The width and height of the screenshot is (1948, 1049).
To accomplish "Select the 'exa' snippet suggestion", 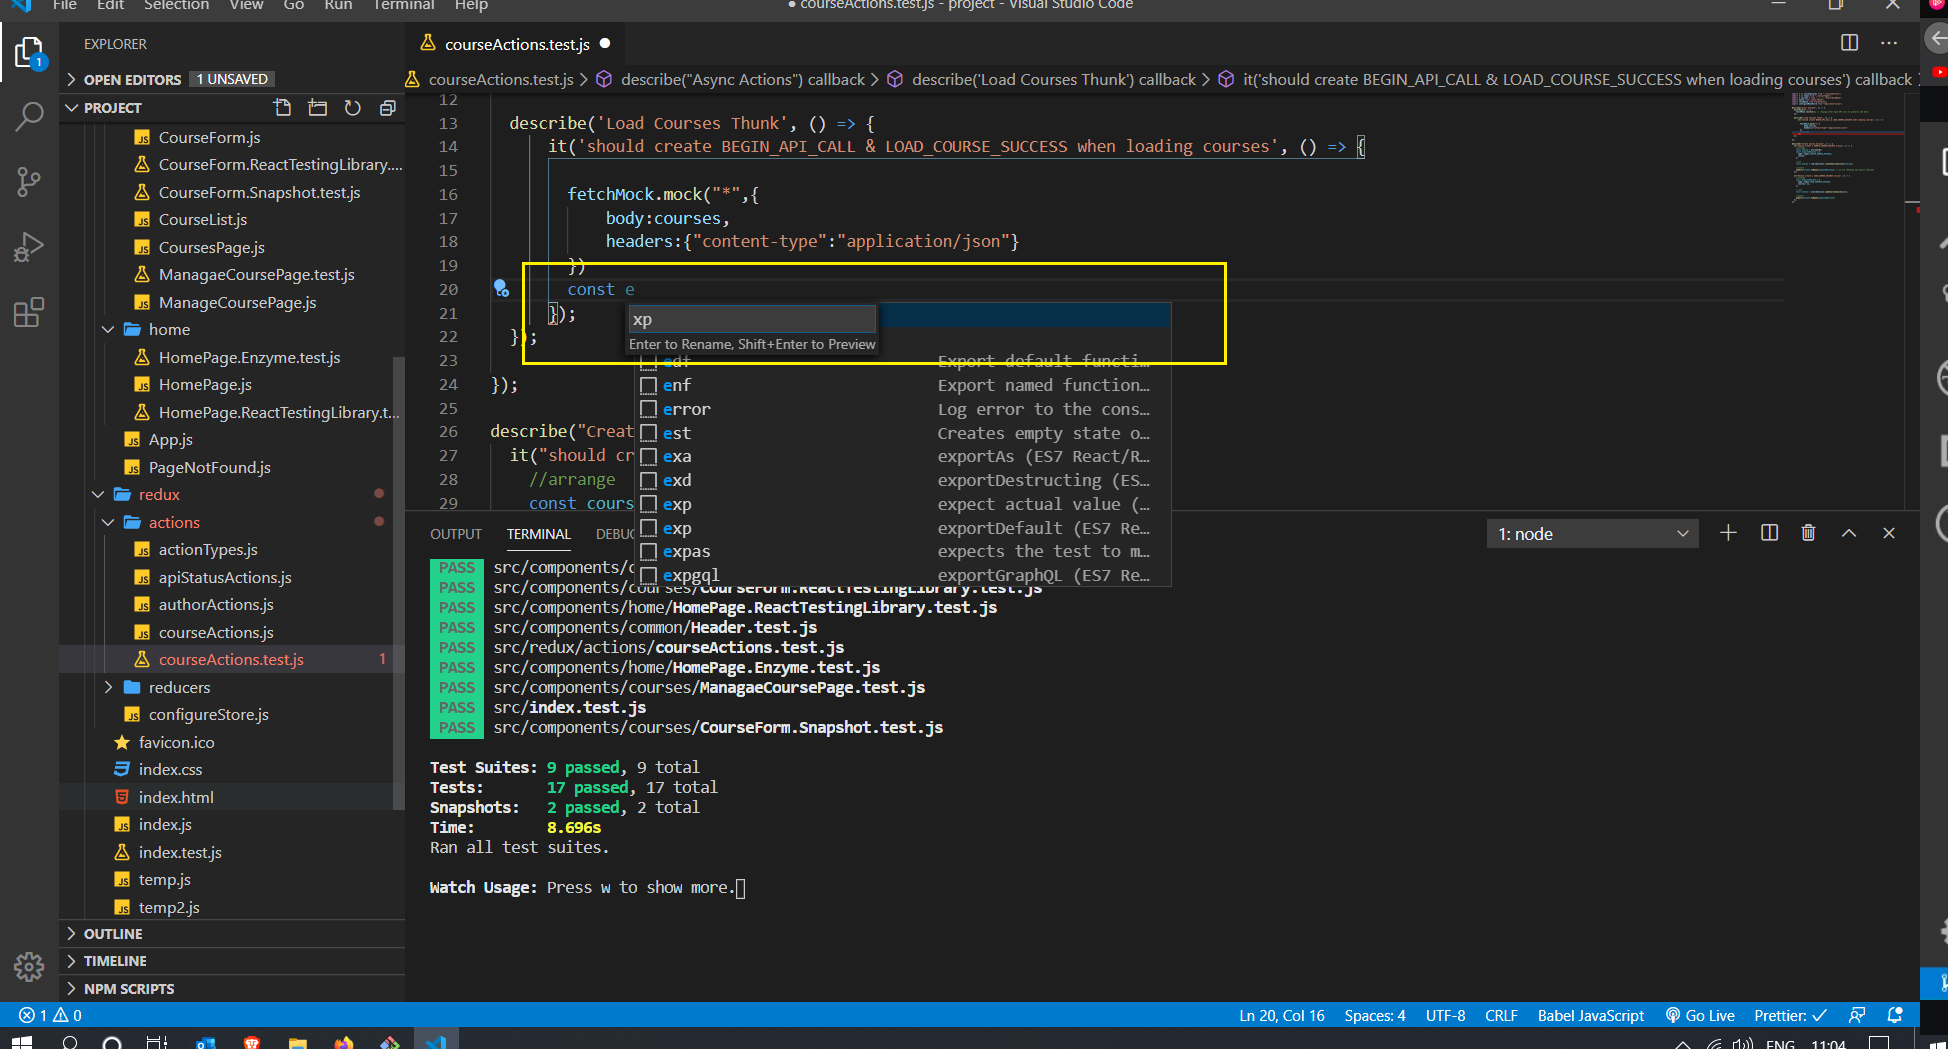I will coord(904,456).
